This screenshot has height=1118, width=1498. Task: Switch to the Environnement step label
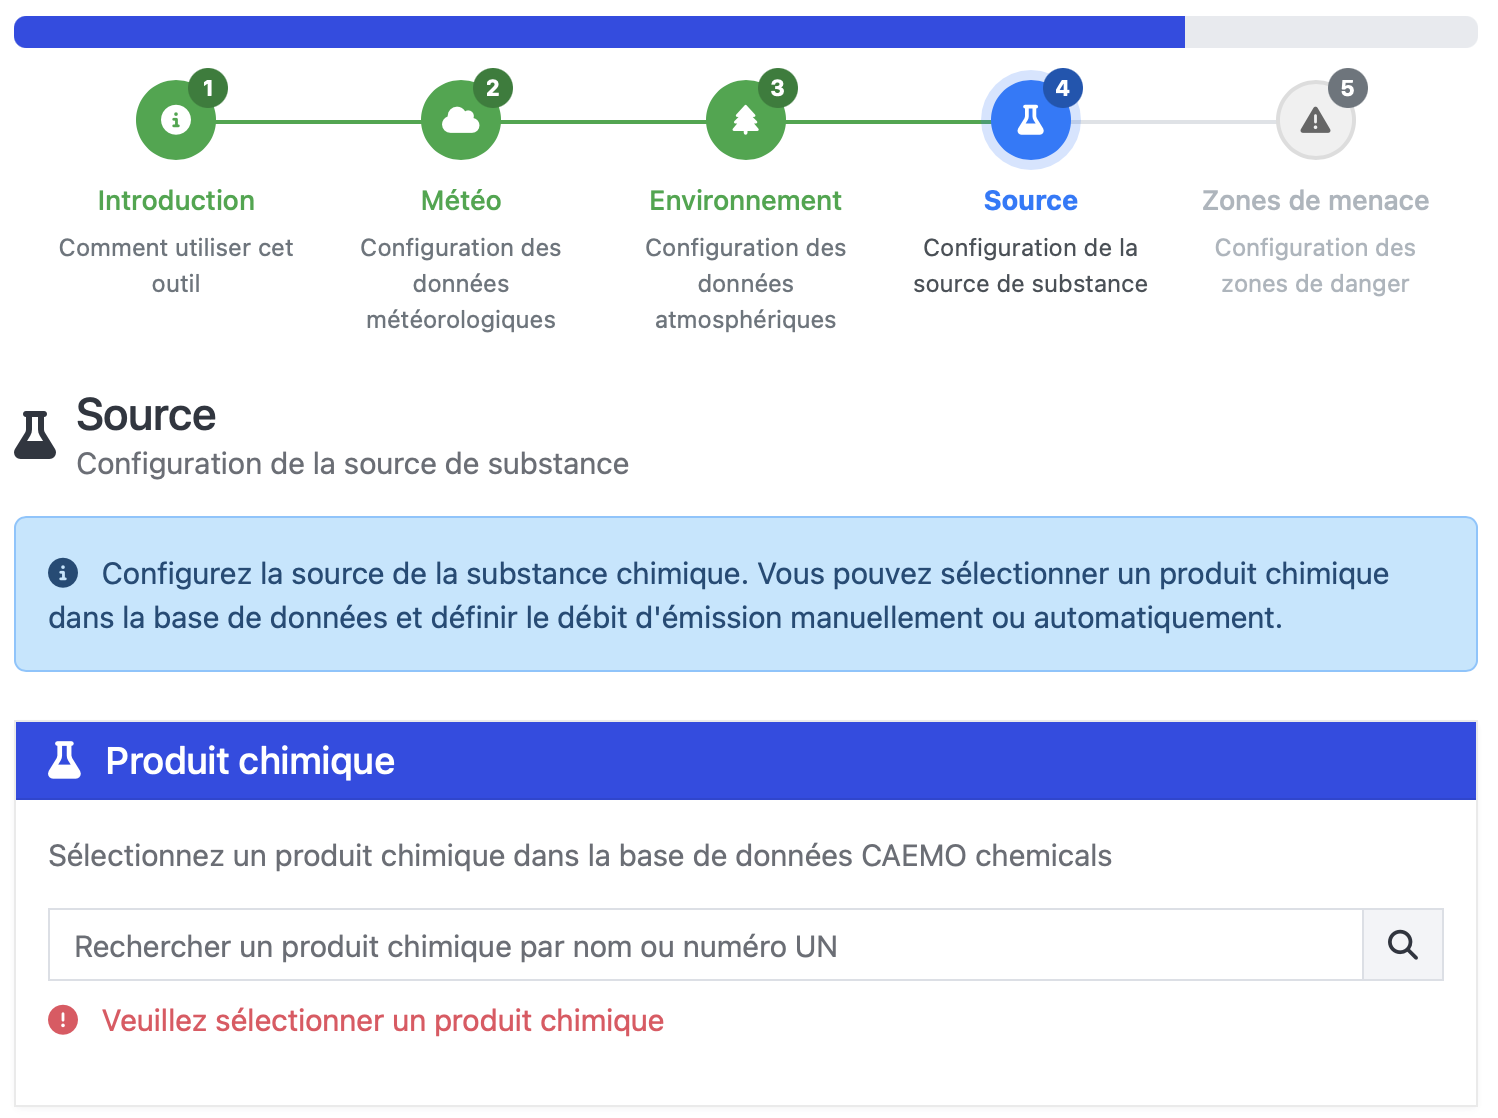click(746, 201)
